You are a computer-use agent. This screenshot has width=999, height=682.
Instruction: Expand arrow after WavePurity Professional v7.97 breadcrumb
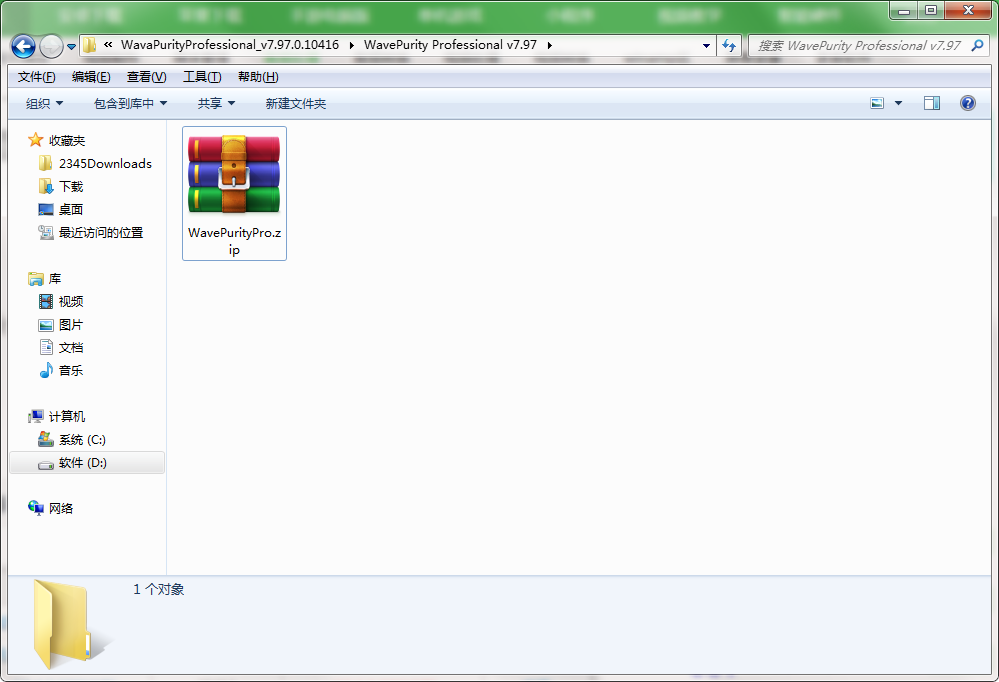point(549,45)
